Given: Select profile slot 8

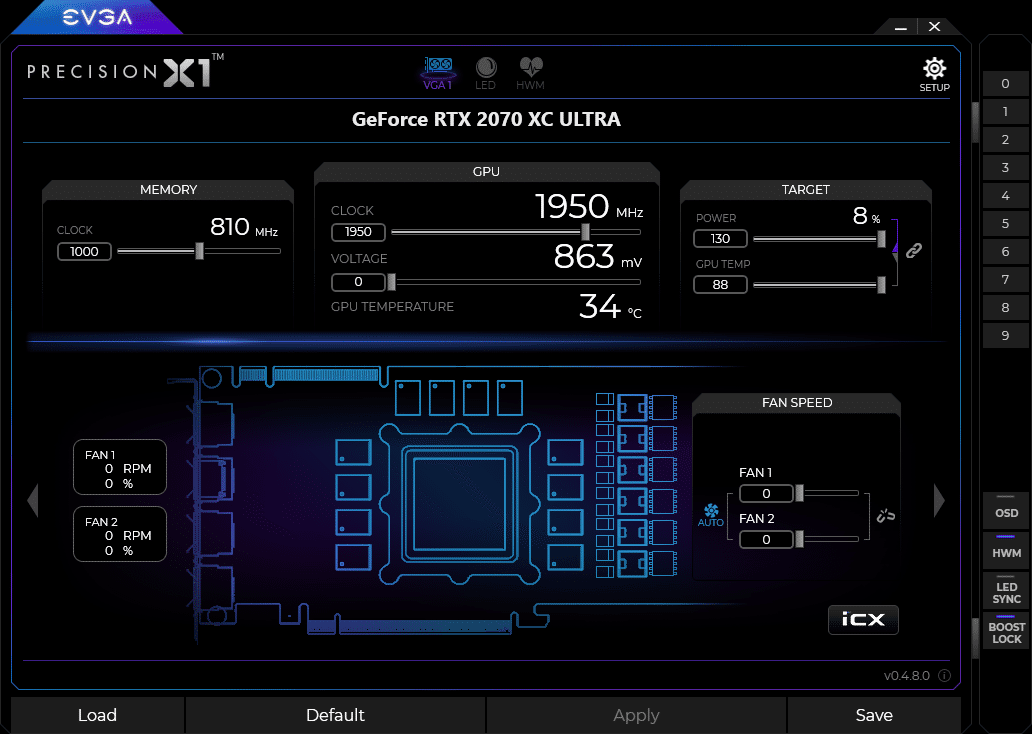Looking at the screenshot, I should tap(1005, 307).
